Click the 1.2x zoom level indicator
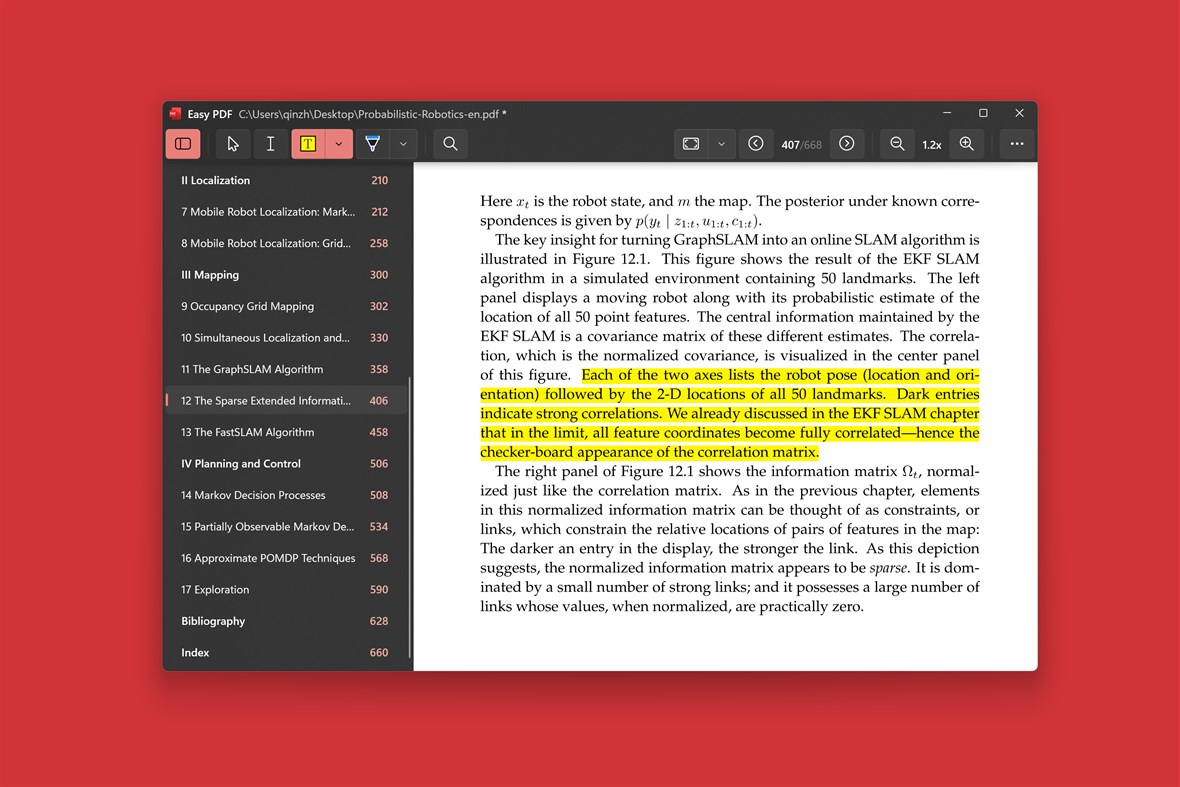1180x787 pixels. click(x=931, y=143)
